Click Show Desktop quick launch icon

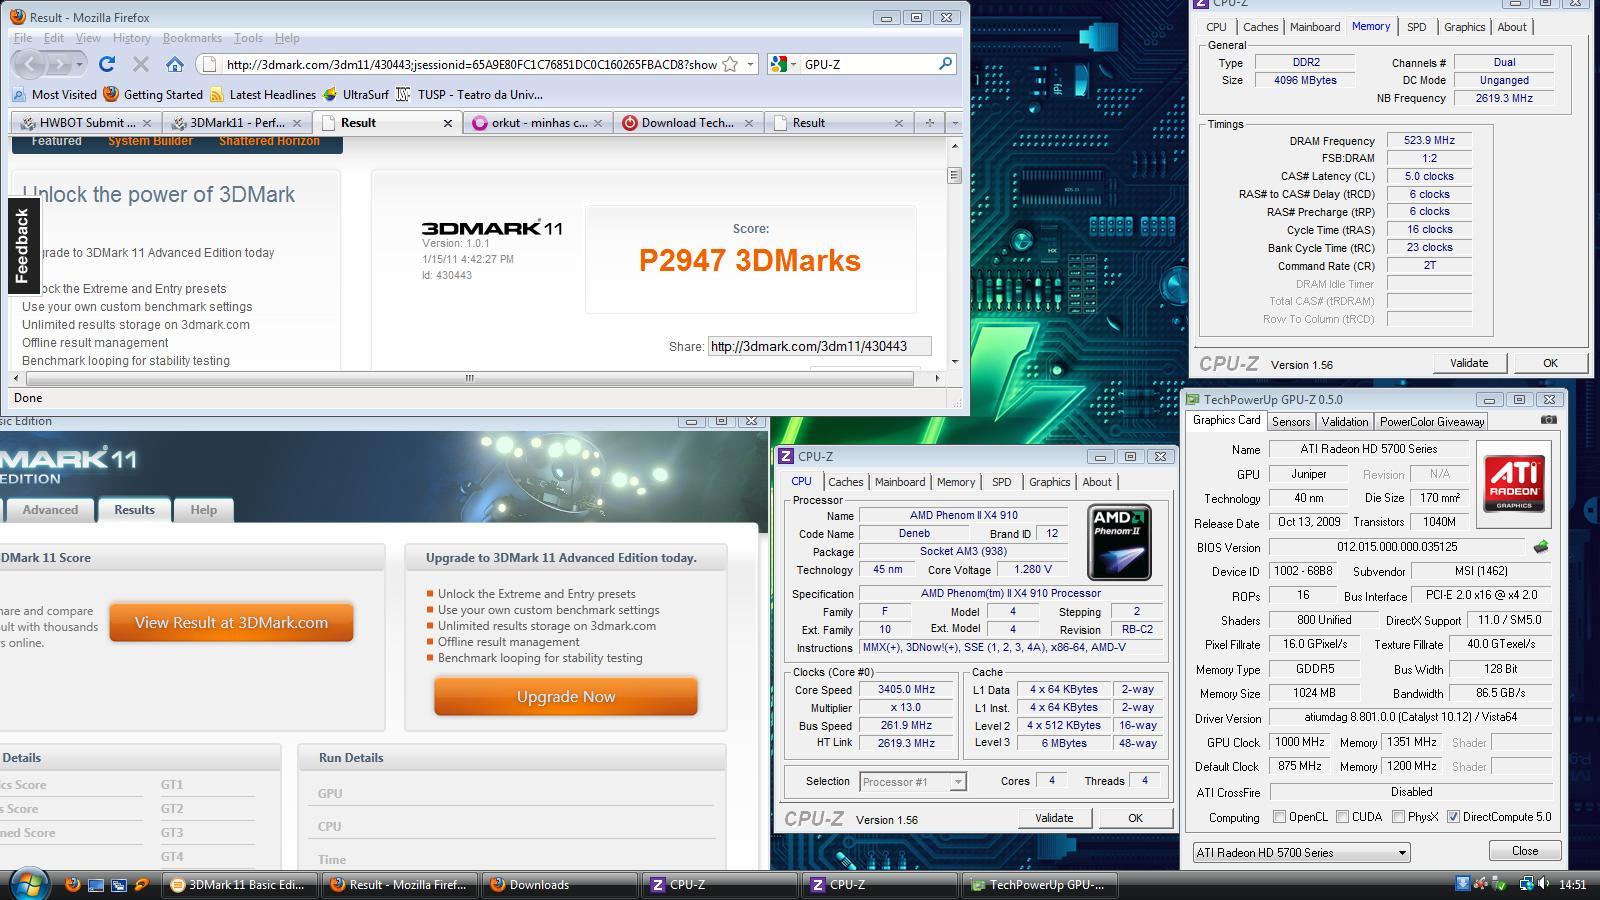96,885
